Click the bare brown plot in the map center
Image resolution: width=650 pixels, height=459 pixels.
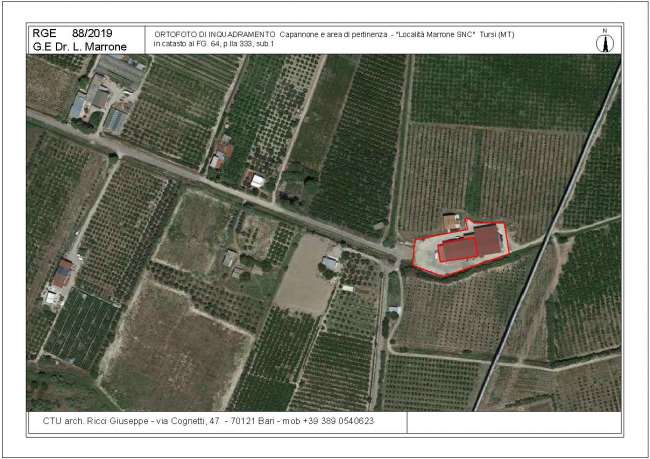coord(307,273)
